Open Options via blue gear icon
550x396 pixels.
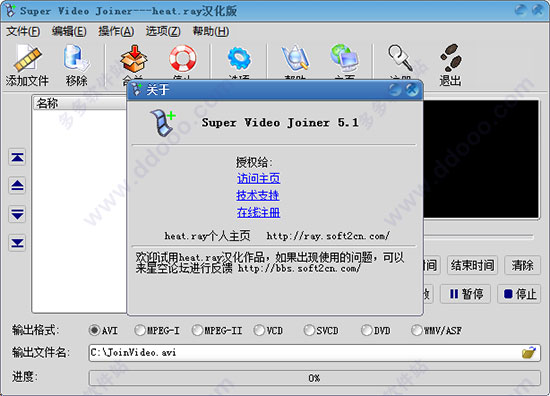click(239, 58)
